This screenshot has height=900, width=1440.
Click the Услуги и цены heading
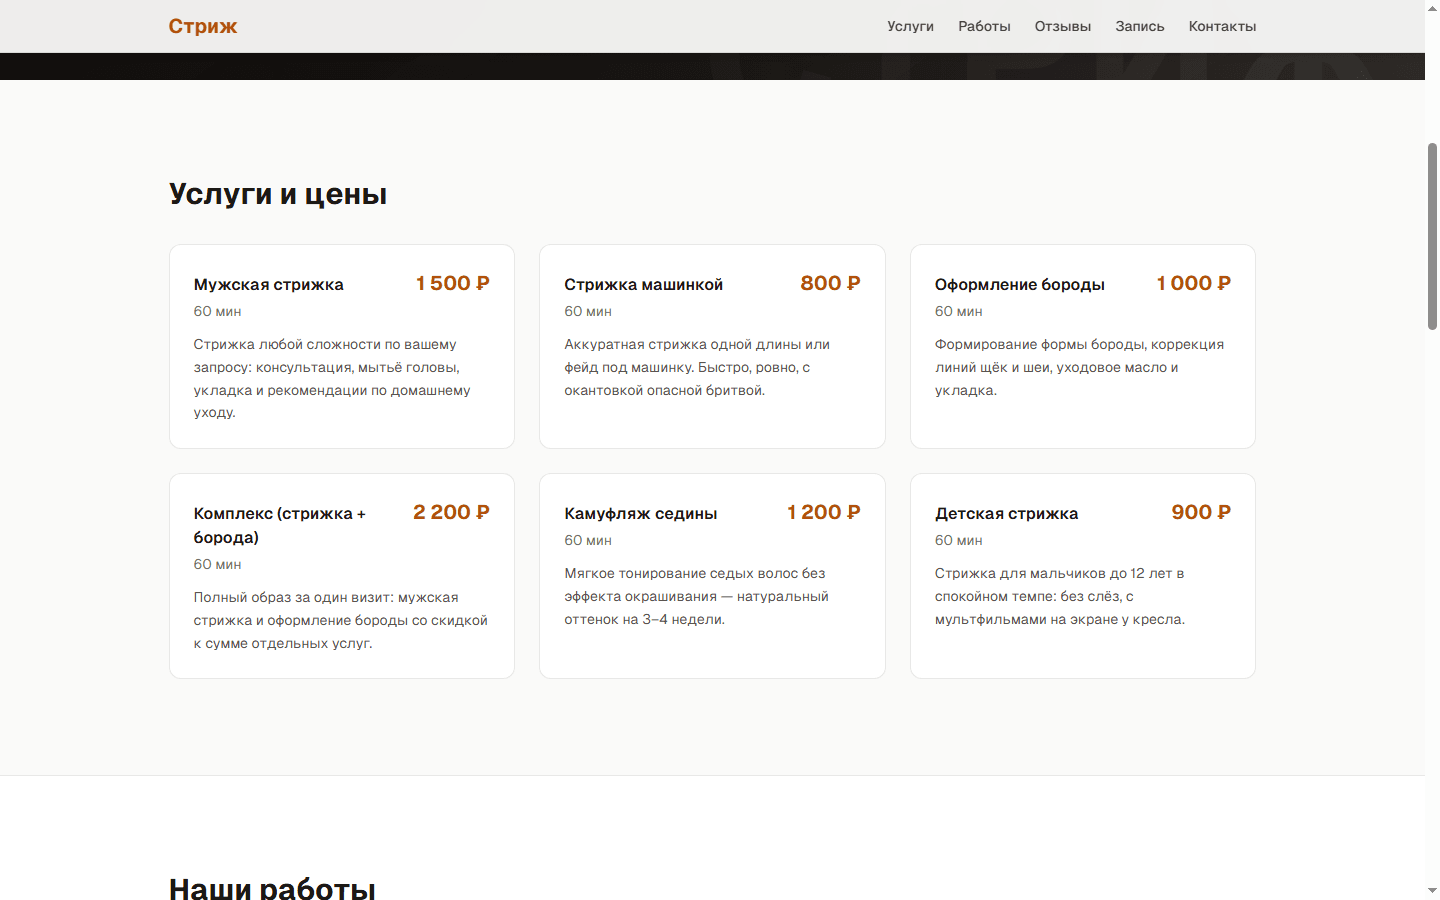pos(278,193)
